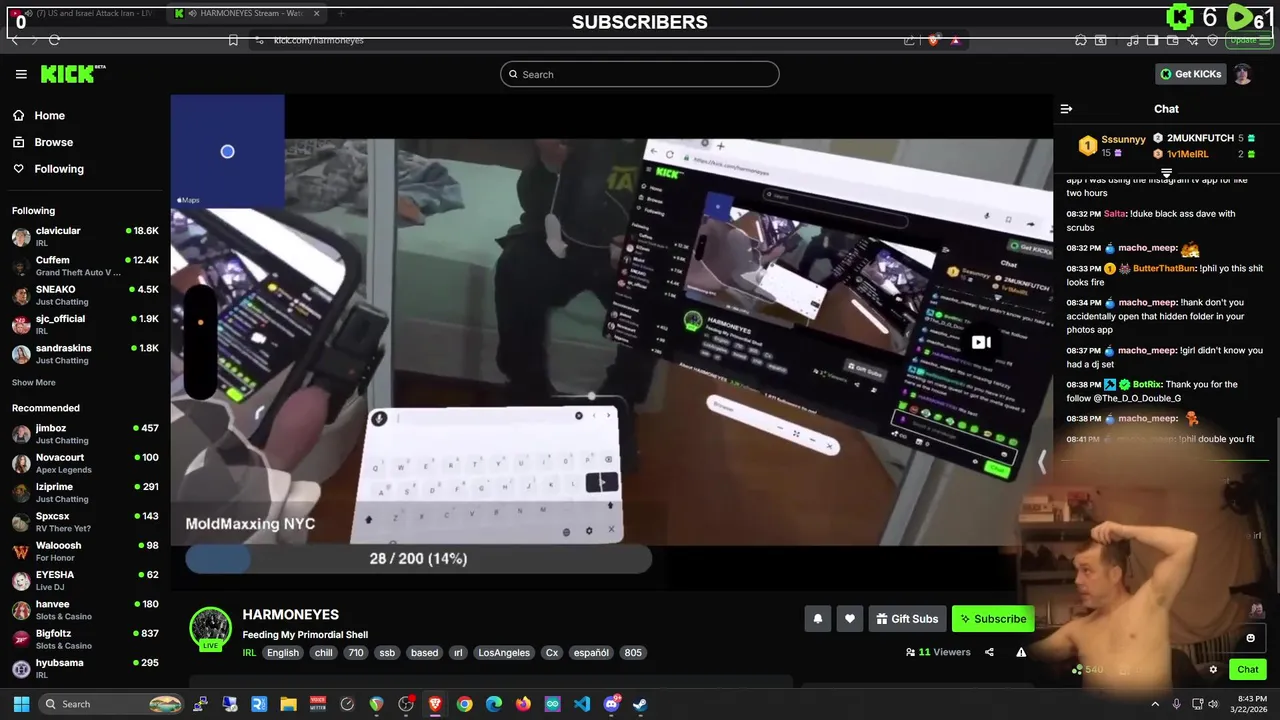Open recommended channel jimboz
Viewport: 1280px width, 720px height.
[x=85, y=434]
